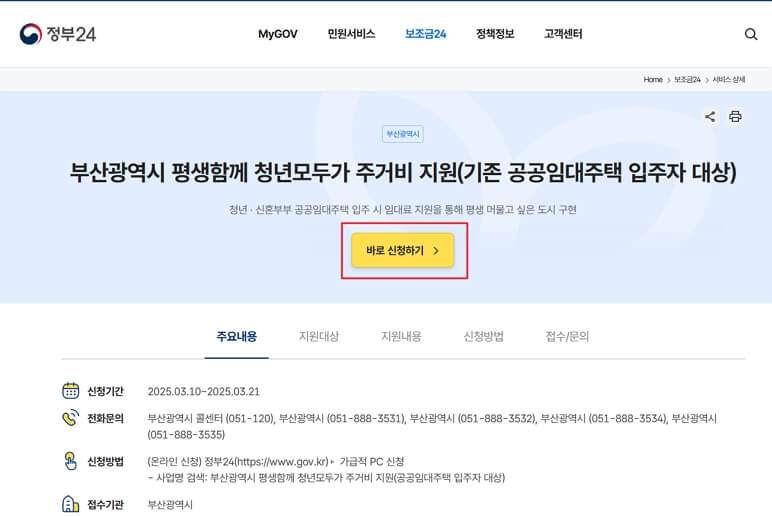The width and height of the screenshot is (772, 517).
Task: Click the 전화문의 call center numbers text
Action: tap(432, 426)
